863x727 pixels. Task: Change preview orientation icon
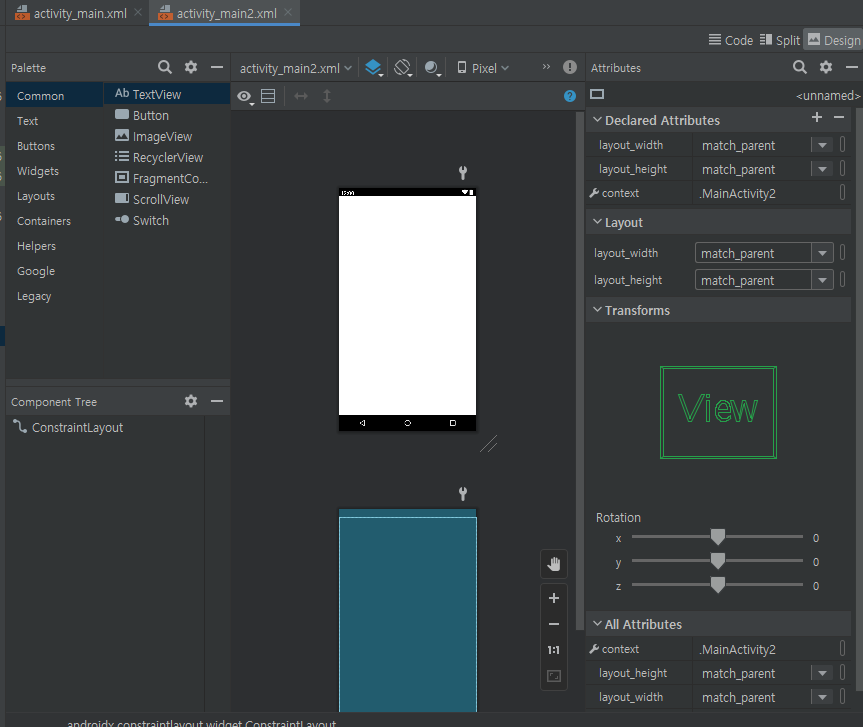click(403, 68)
